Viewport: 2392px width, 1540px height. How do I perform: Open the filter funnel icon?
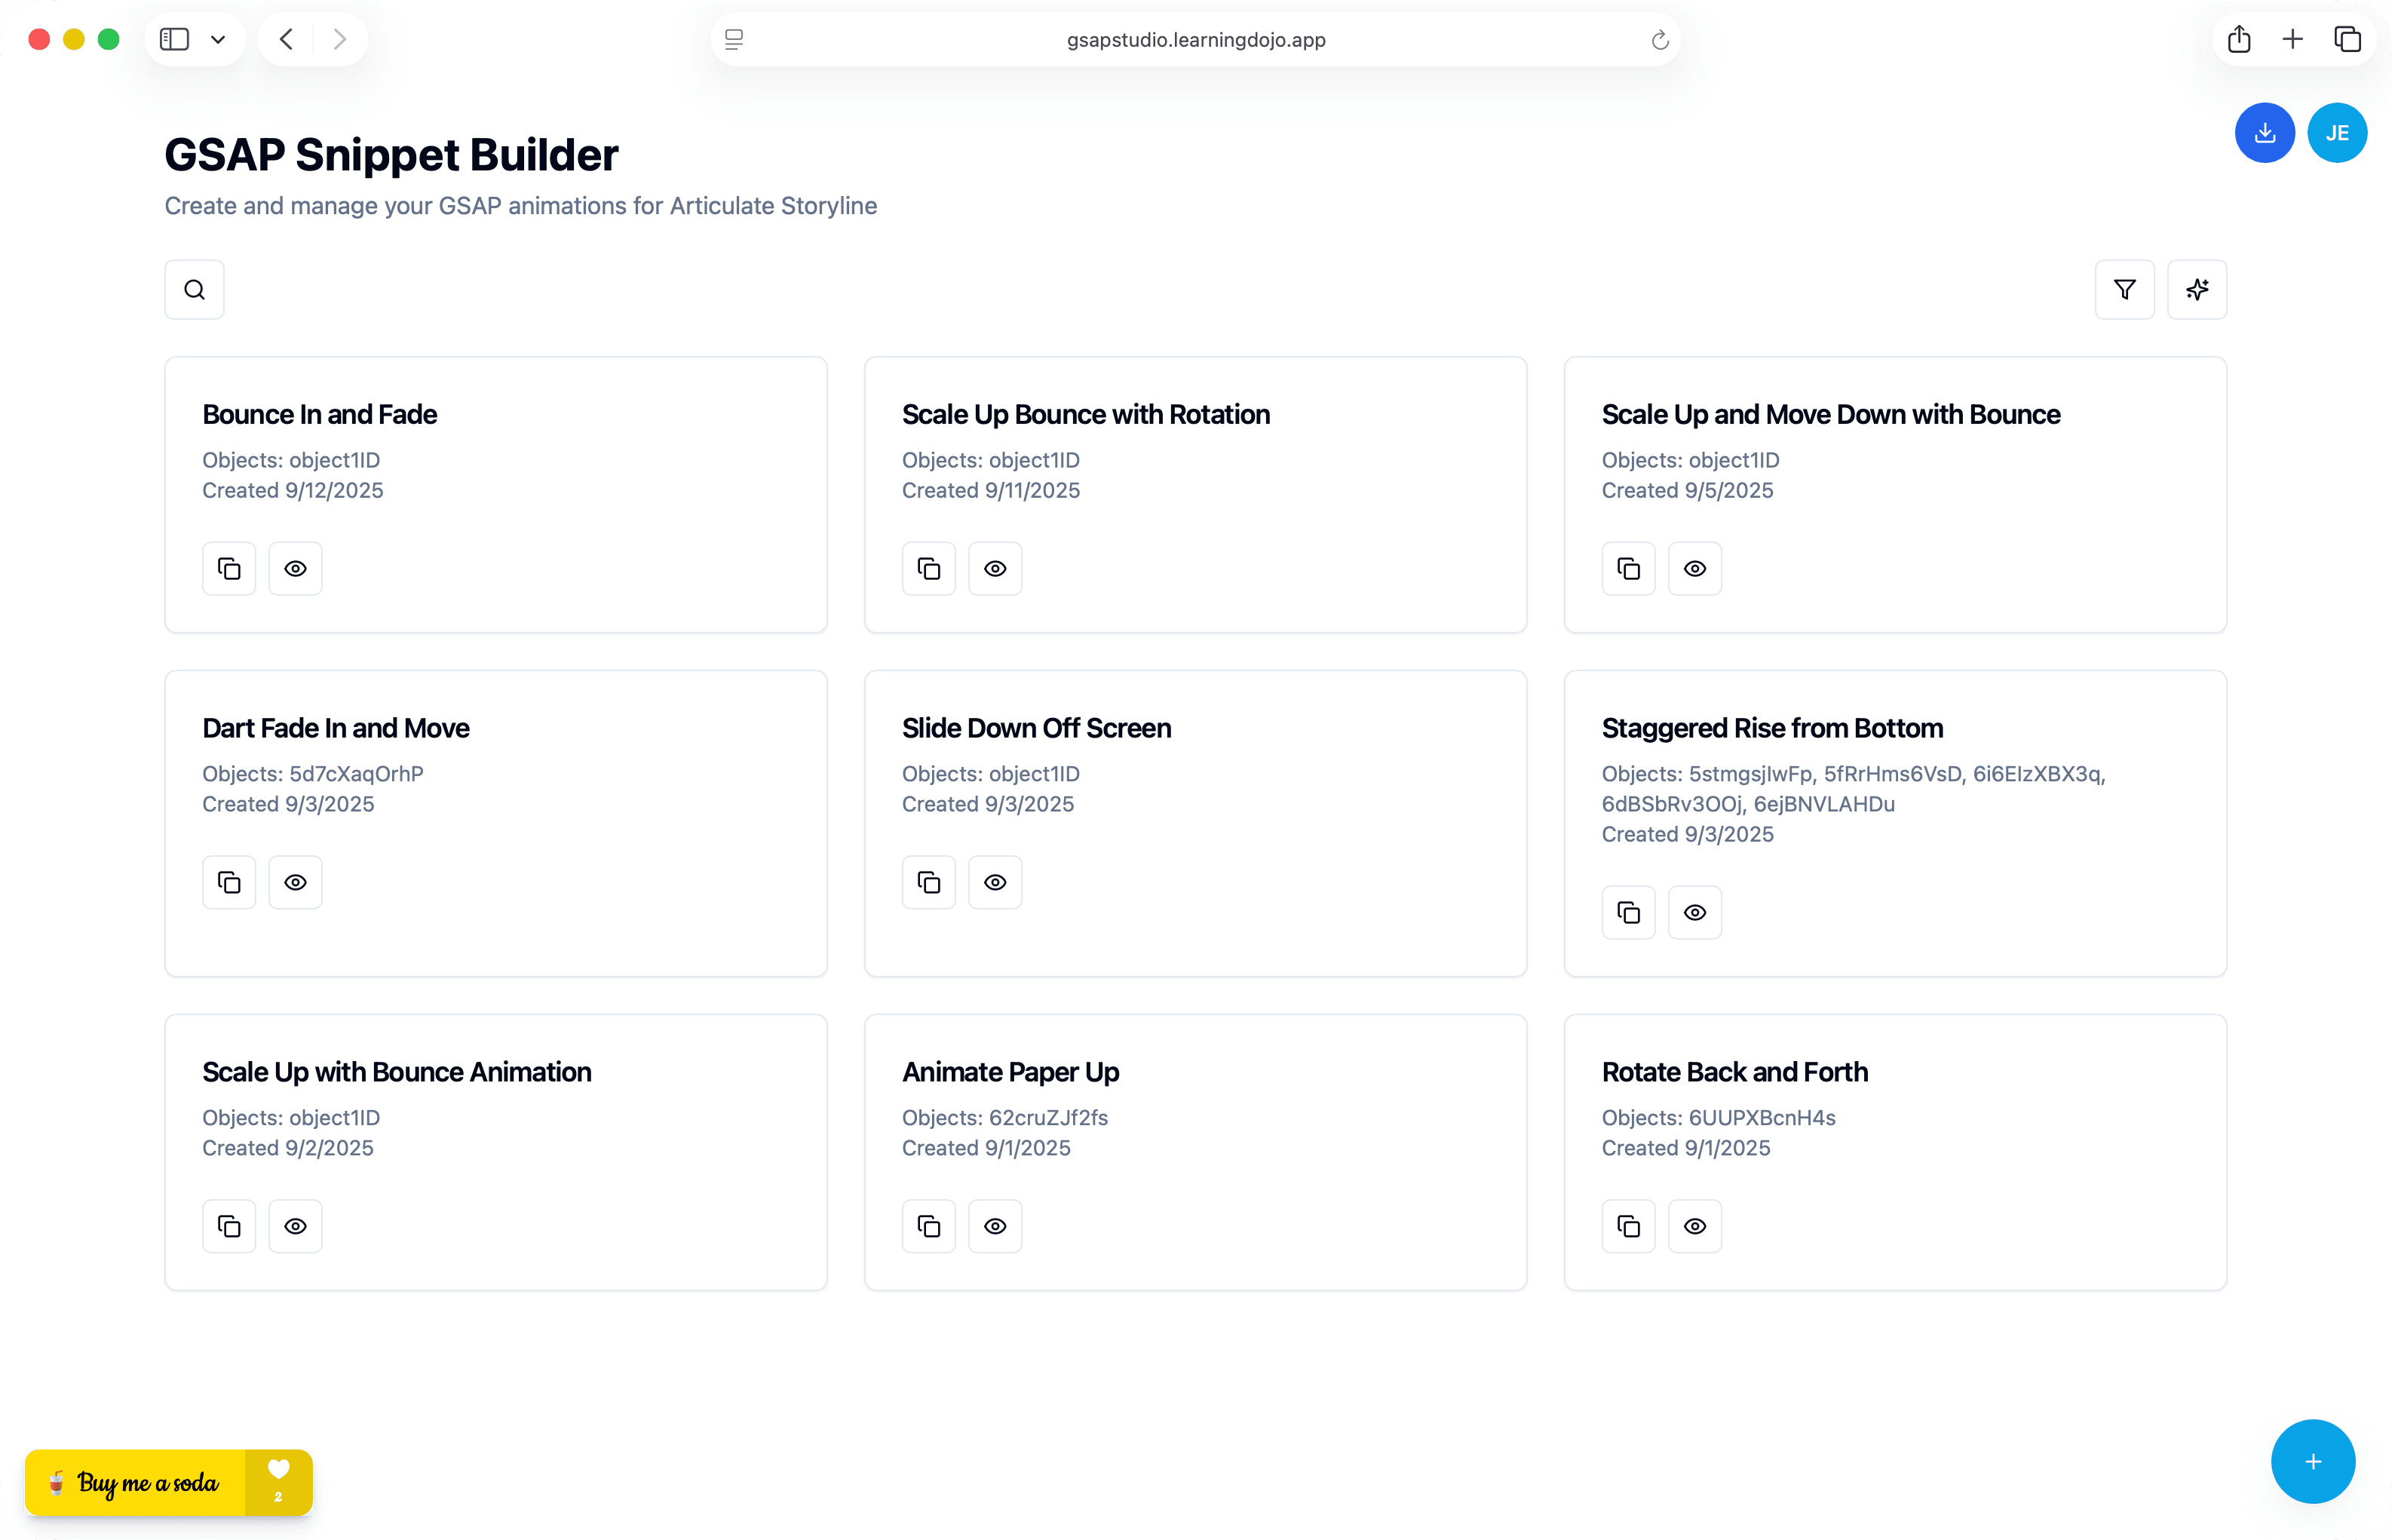click(x=2124, y=290)
